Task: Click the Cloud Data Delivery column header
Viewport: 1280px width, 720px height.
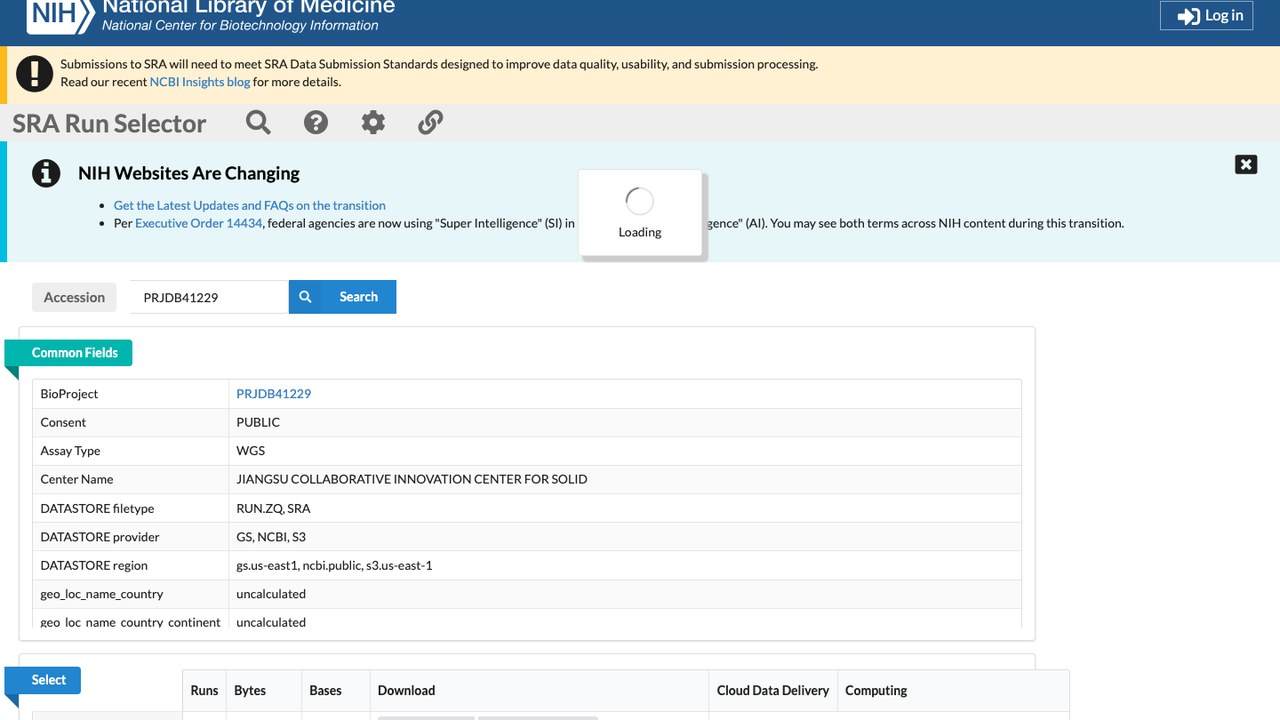Action: click(x=773, y=690)
